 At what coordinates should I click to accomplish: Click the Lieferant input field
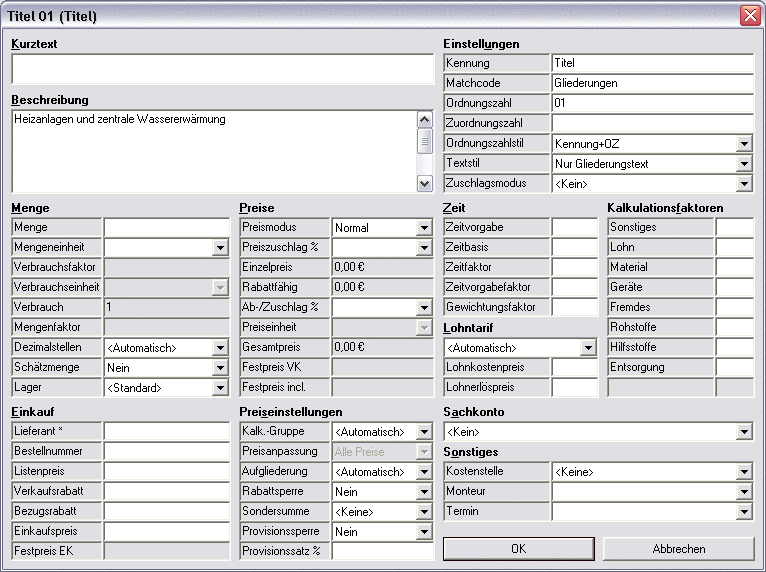point(167,431)
